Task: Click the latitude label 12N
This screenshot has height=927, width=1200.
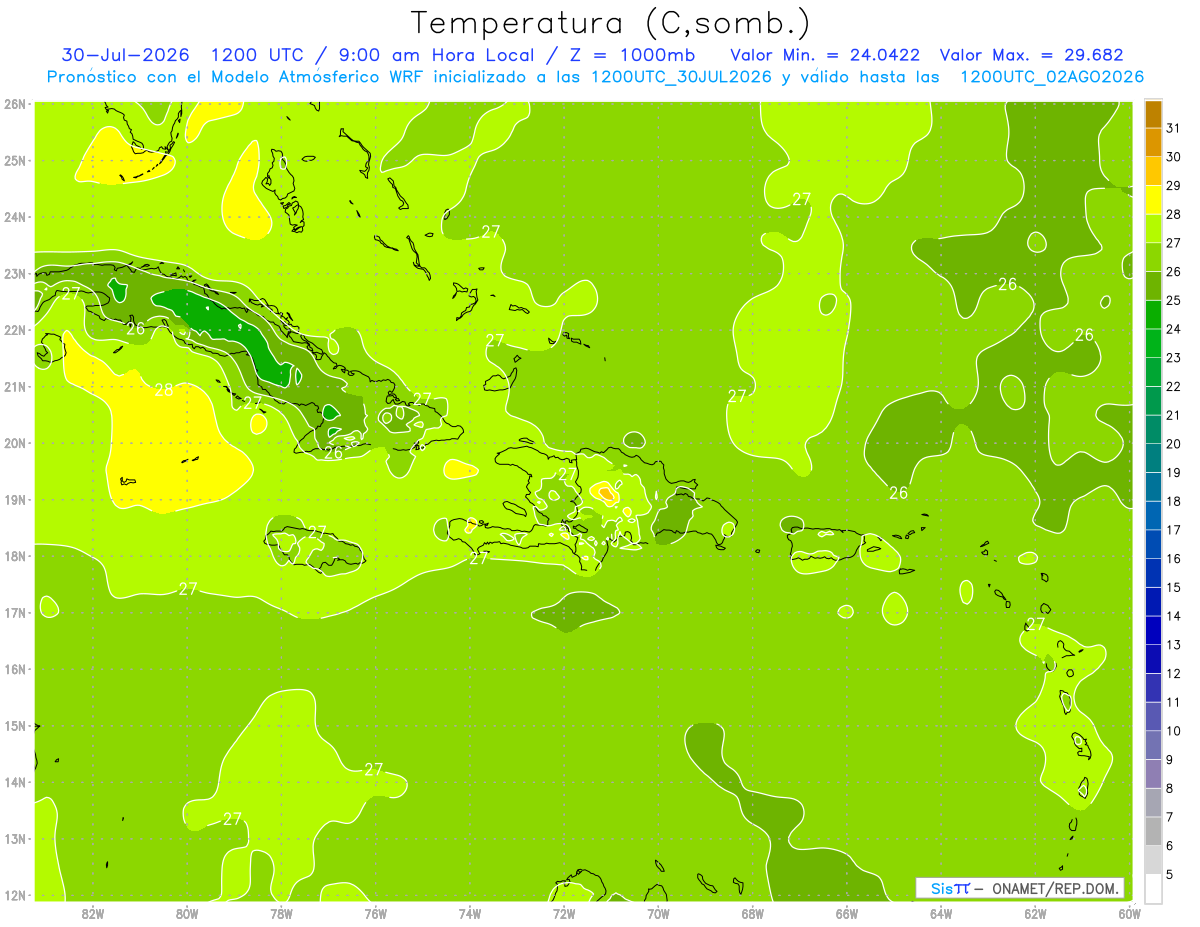Action: (x=15, y=895)
